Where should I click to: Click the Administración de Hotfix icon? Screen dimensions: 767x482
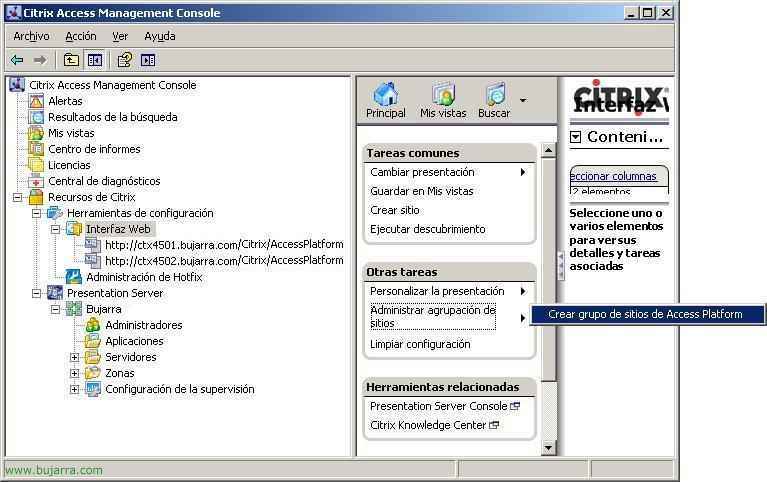click(x=74, y=277)
